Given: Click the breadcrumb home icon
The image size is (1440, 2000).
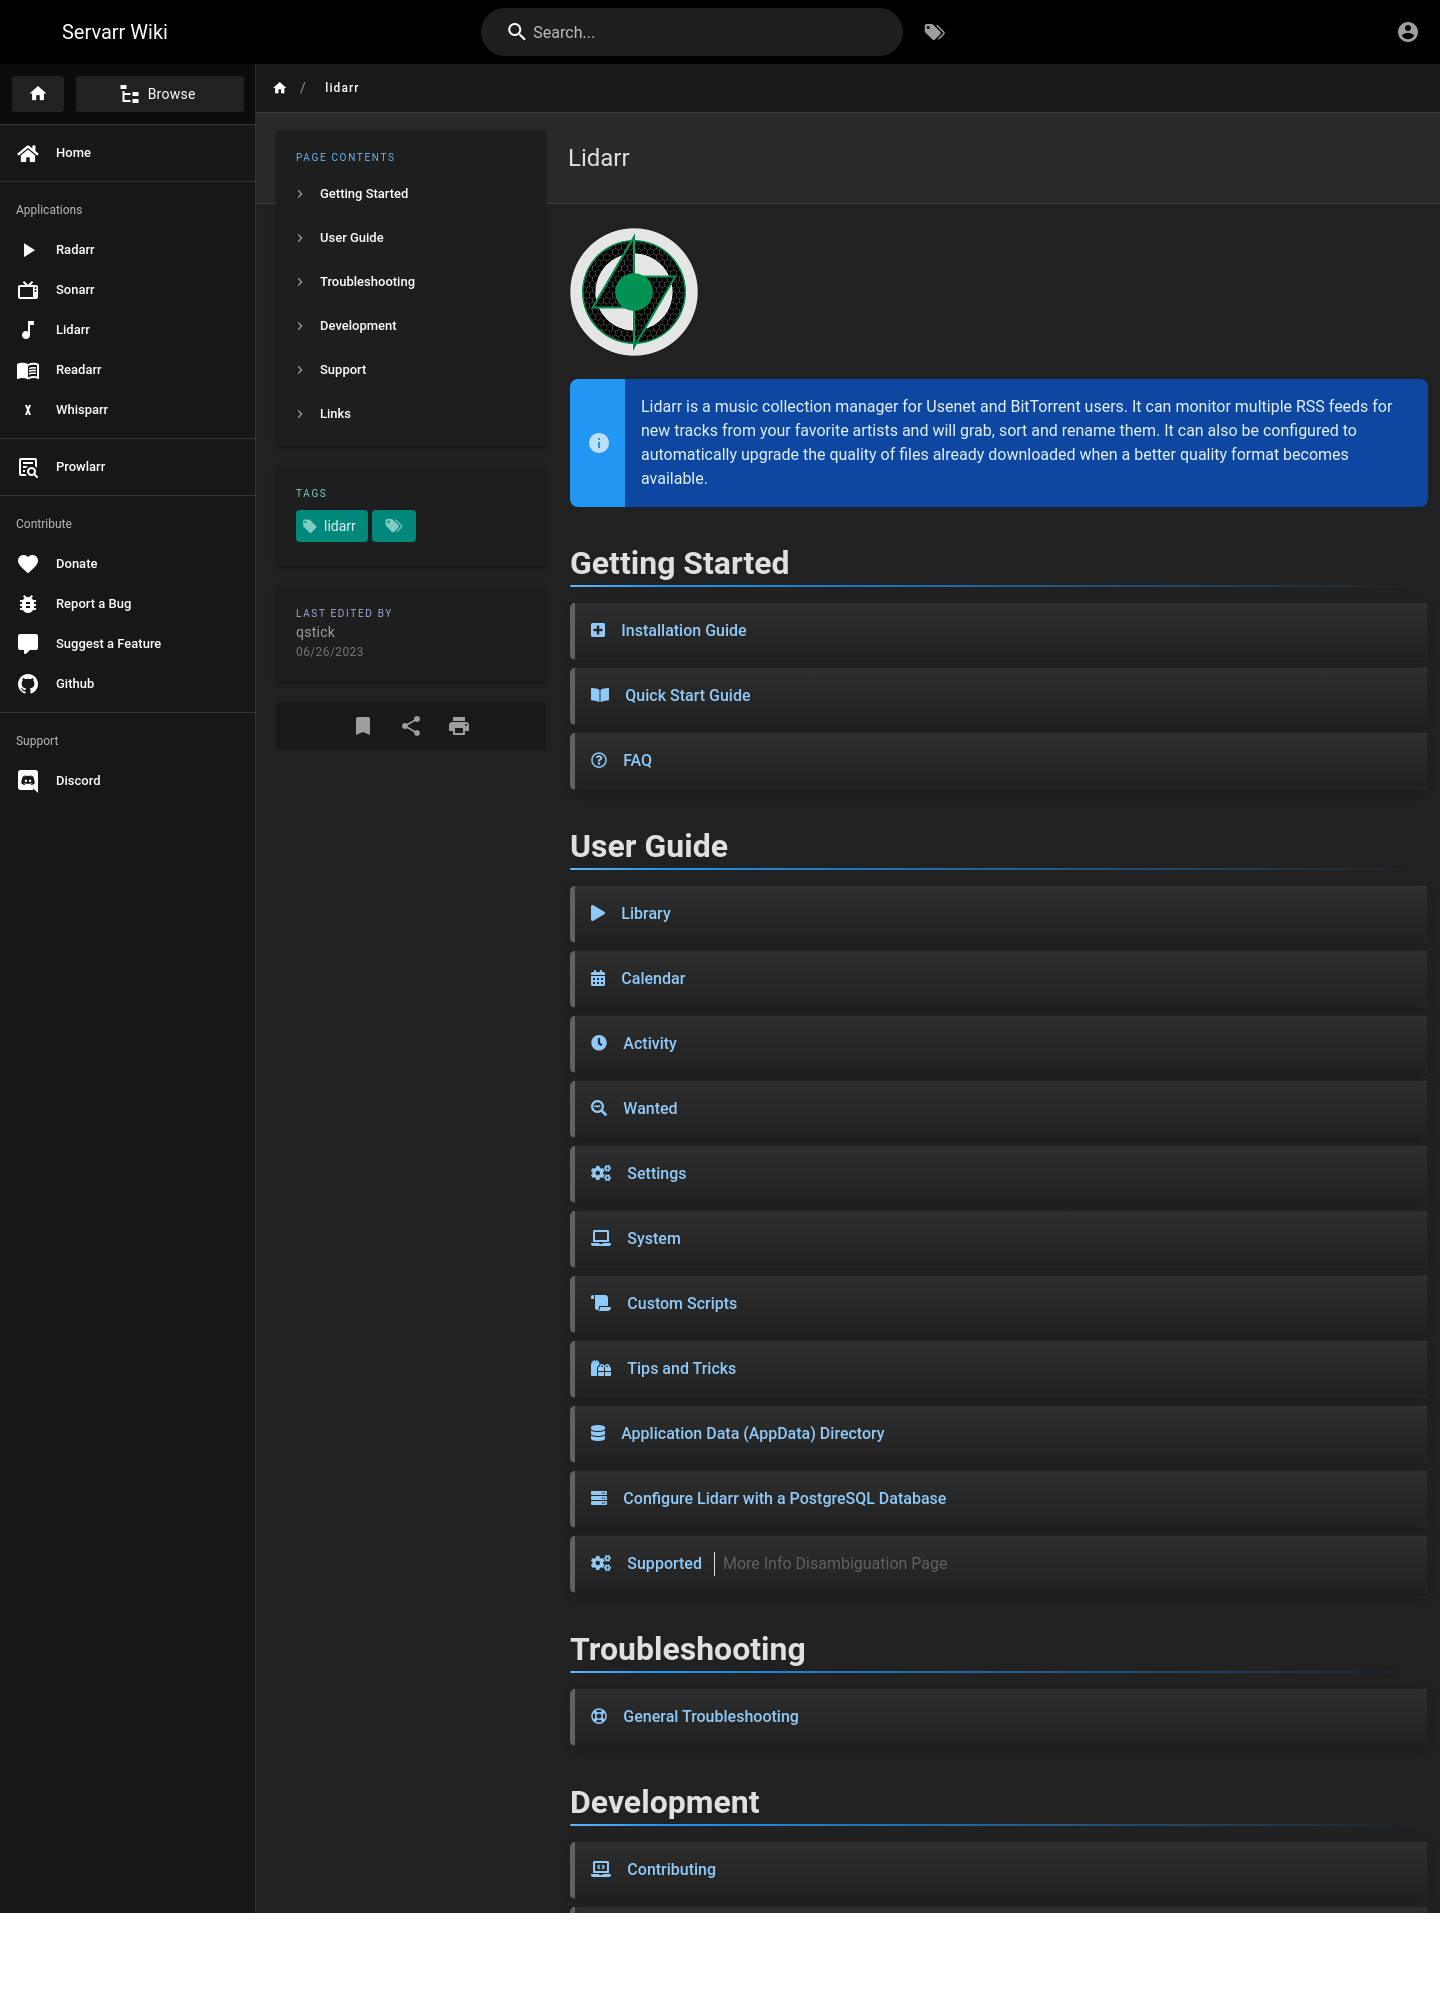Looking at the screenshot, I should pos(280,88).
